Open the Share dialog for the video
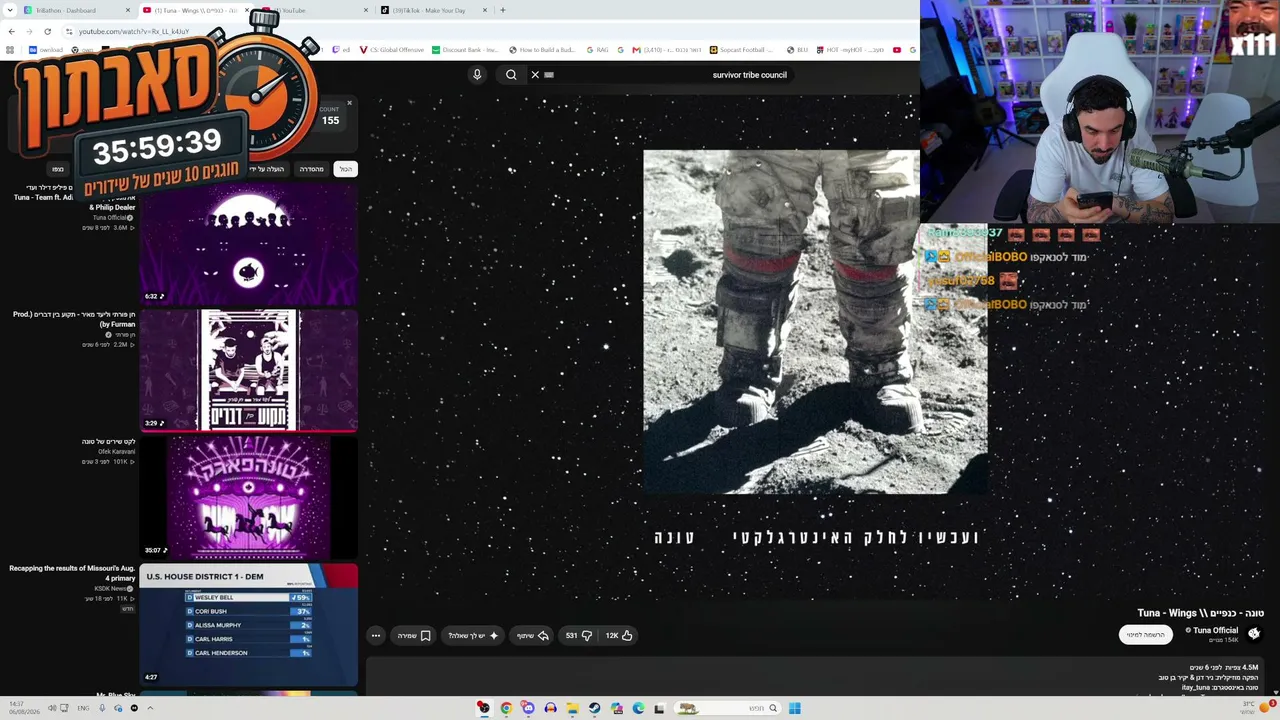 point(533,635)
